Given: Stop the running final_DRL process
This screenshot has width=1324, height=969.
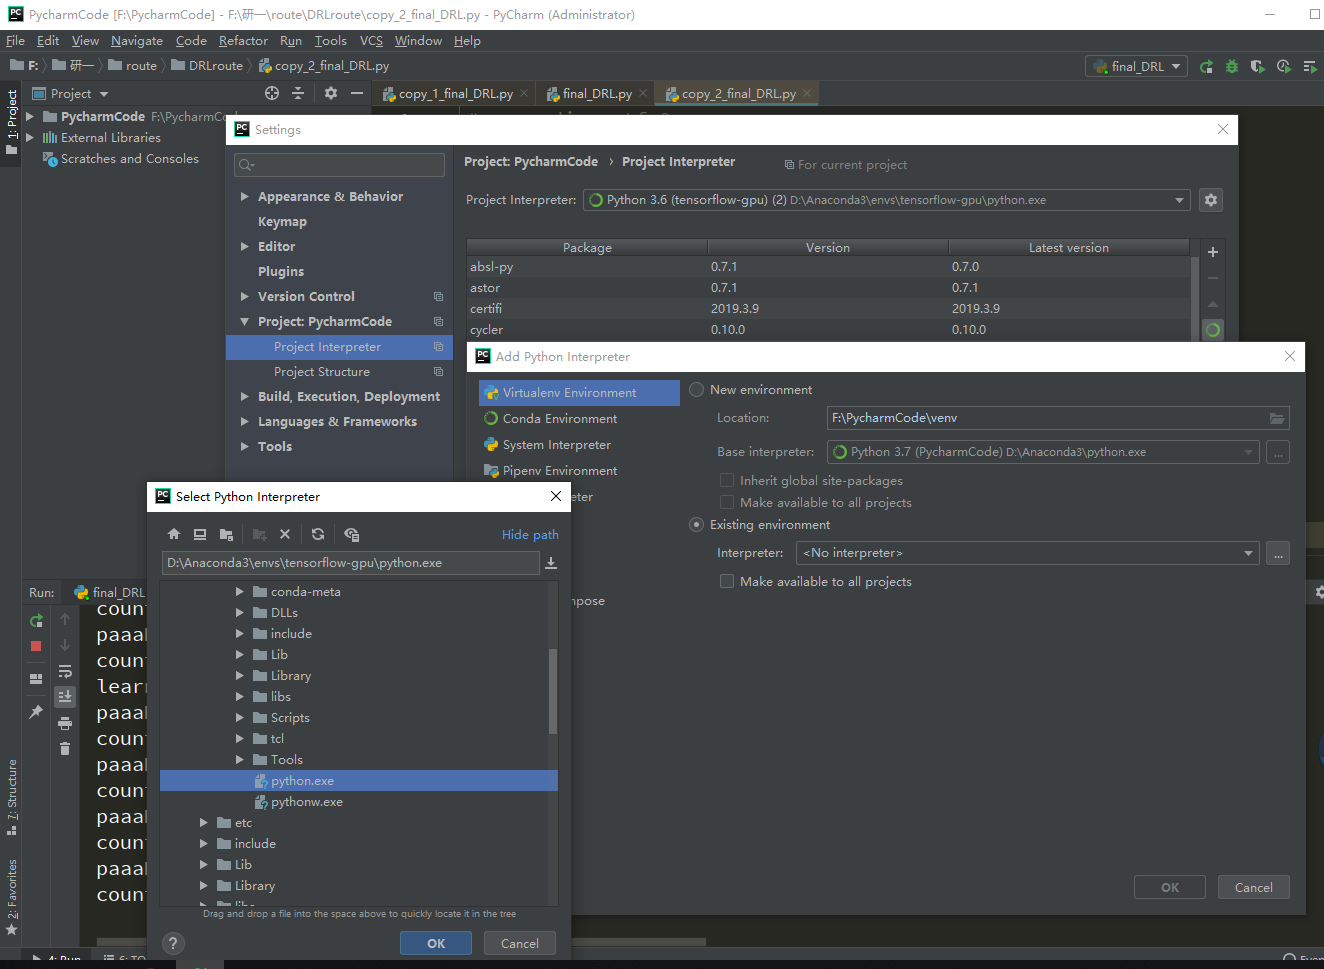Looking at the screenshot, I should coord(36,646).
